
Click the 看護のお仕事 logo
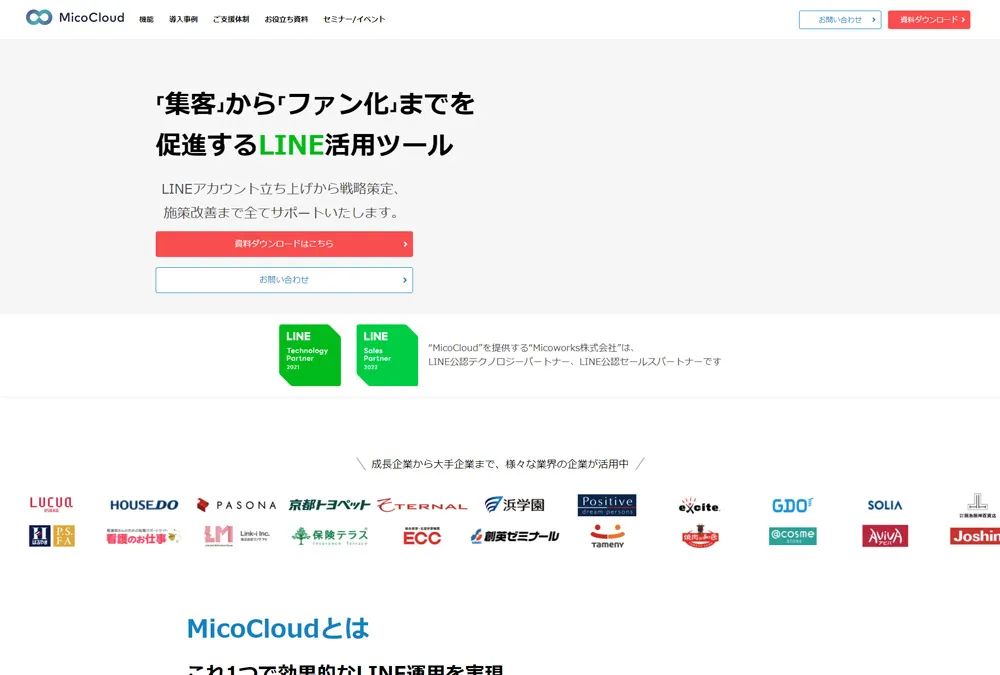(x=143, y=537)
